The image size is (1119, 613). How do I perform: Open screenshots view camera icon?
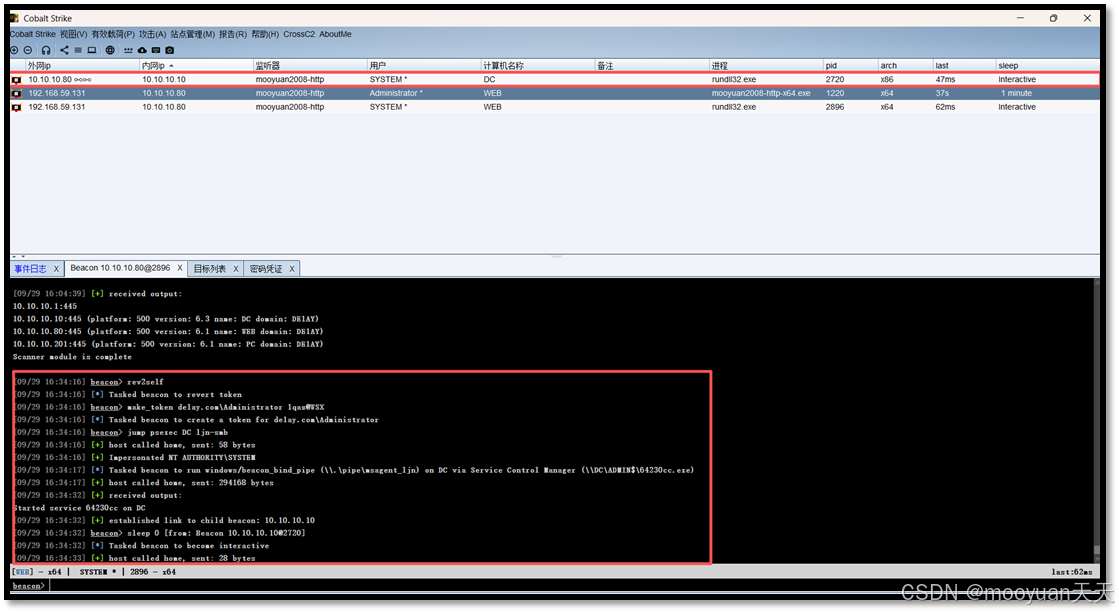(x=170, y=50)
